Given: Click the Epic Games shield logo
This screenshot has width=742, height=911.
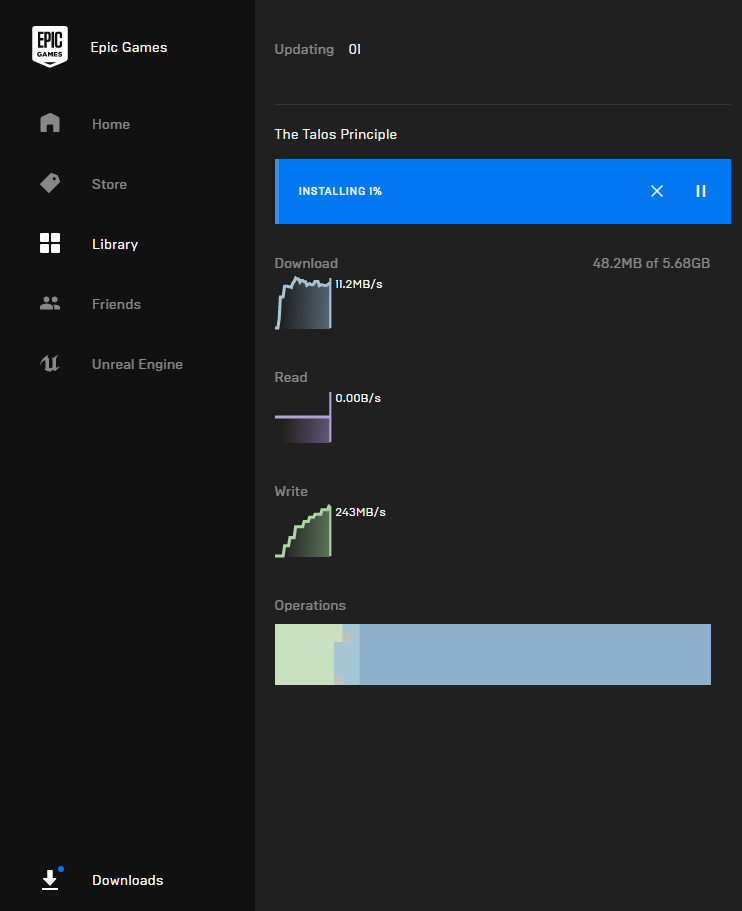Looking at the screenshot, I should point(50,47).
